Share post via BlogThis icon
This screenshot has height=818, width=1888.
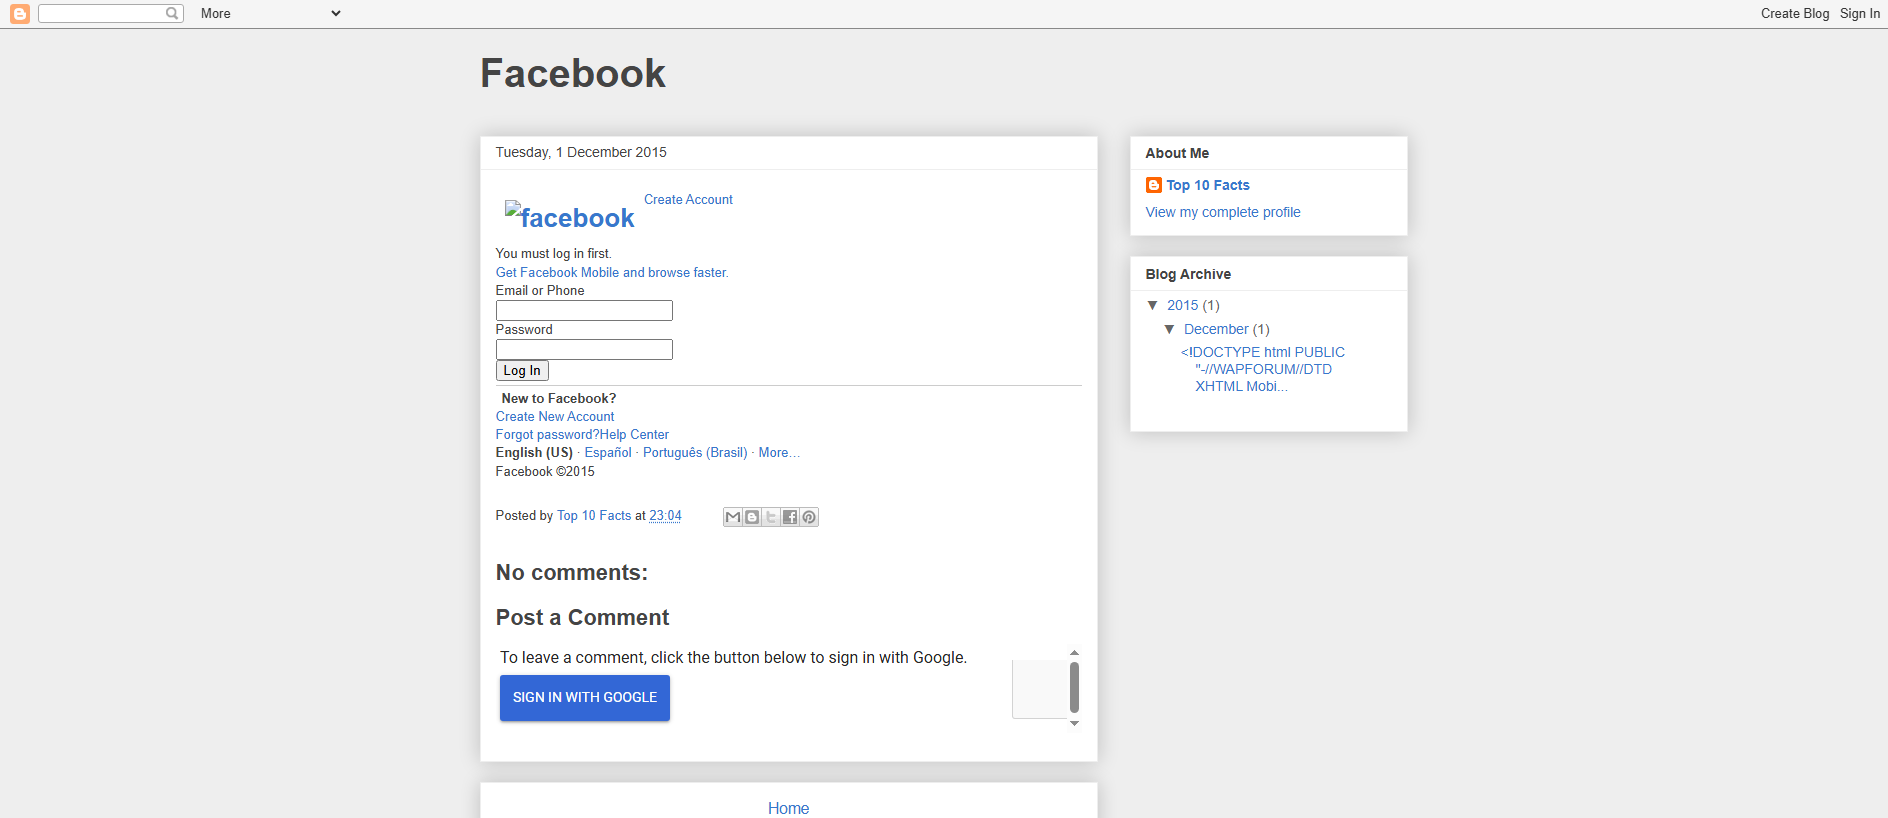point(752,517)
